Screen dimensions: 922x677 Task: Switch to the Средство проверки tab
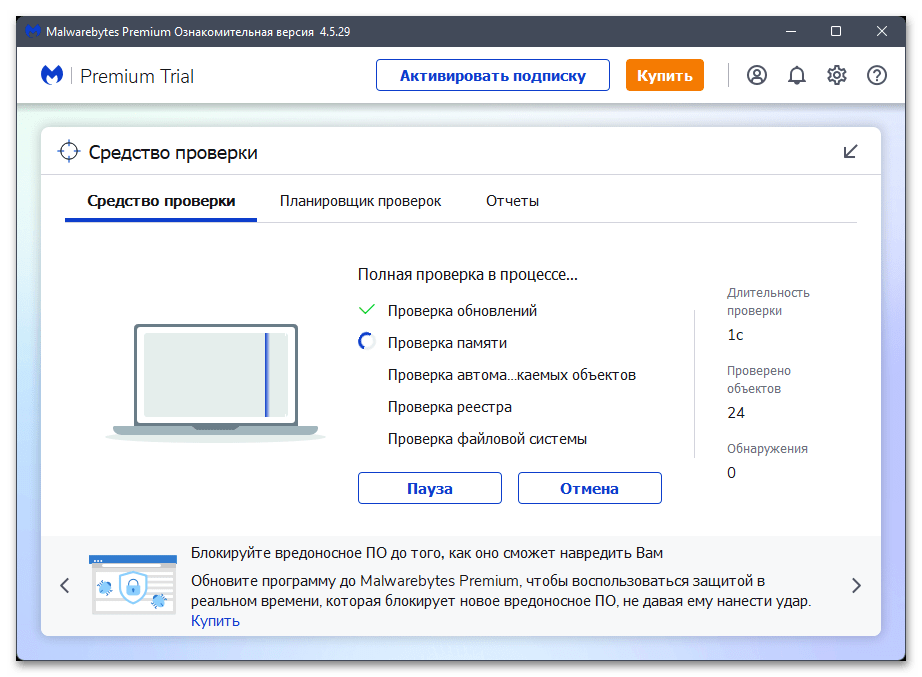[161, 201]
